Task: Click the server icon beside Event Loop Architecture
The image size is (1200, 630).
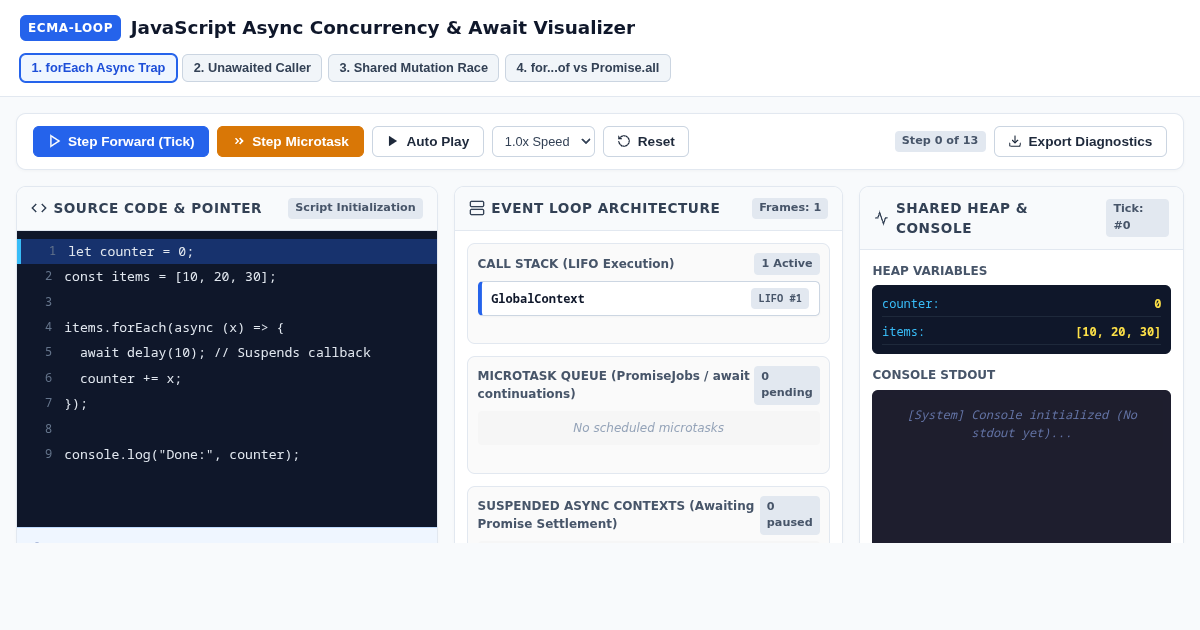Action: (x=477, y=208)
